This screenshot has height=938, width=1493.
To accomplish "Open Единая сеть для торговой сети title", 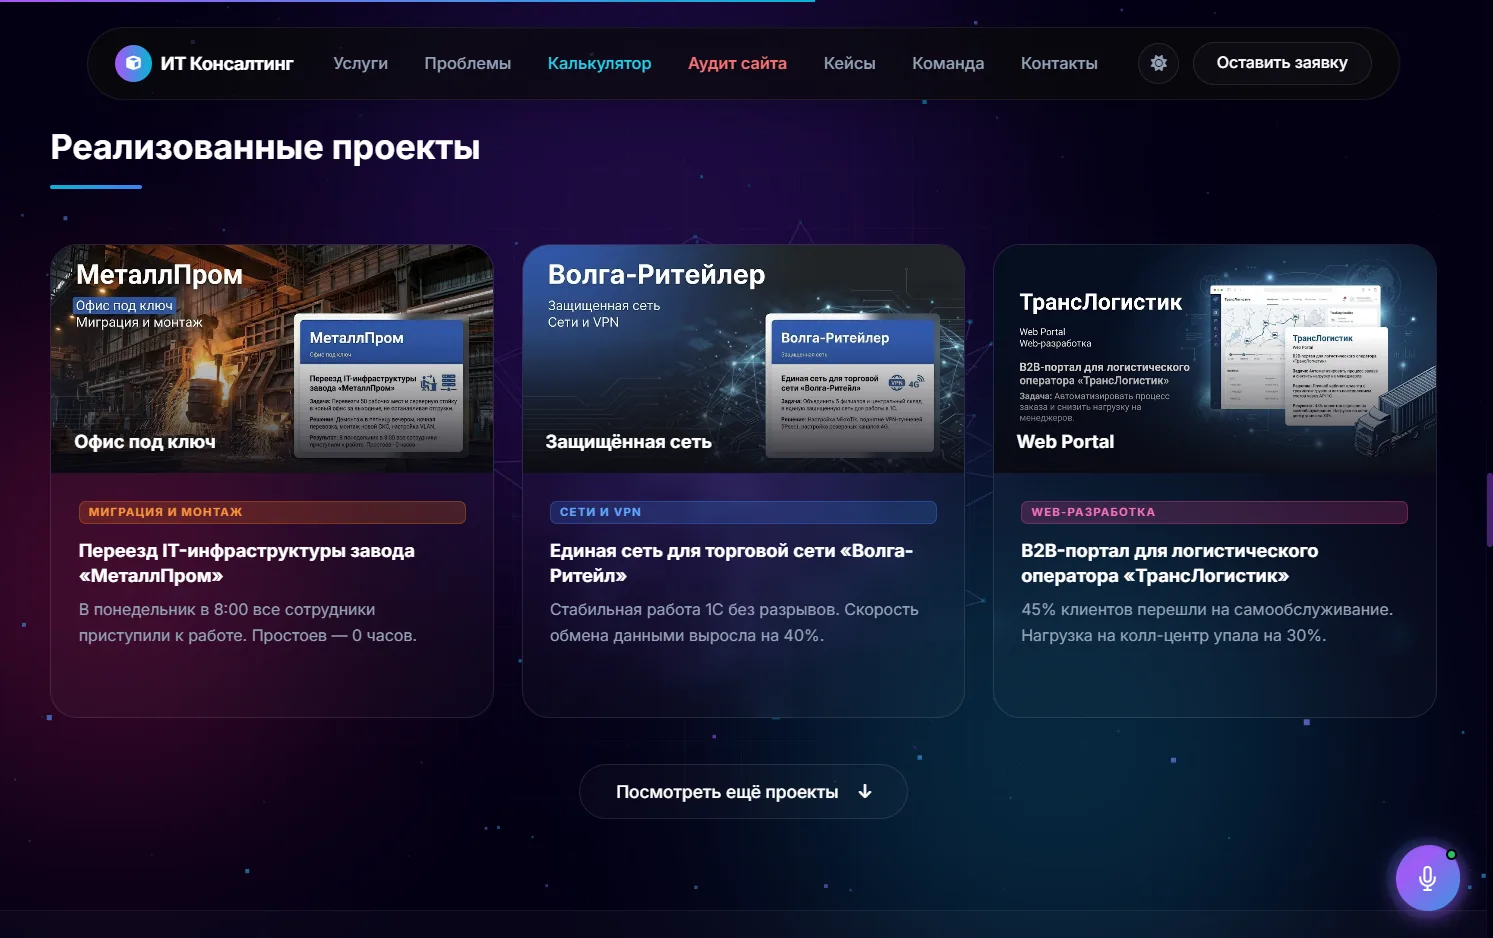I will 731,563.
